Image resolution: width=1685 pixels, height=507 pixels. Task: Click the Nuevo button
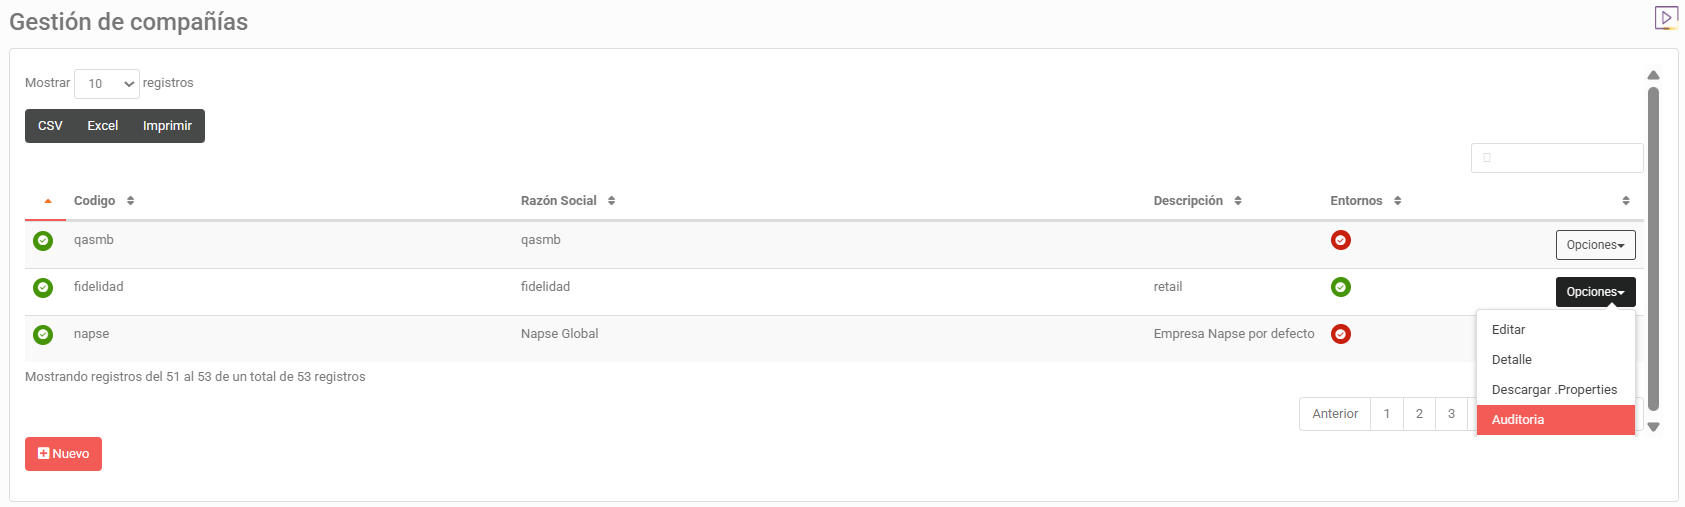click(63, 454)
